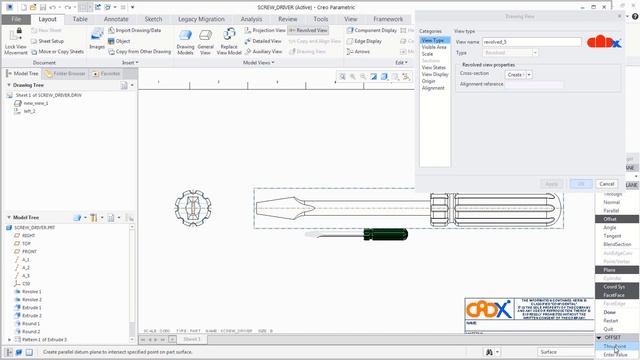The height and width of the screenshot is (360, 640).
Task: Click the find binoculars icon in status bar
Action: (489, 352)
